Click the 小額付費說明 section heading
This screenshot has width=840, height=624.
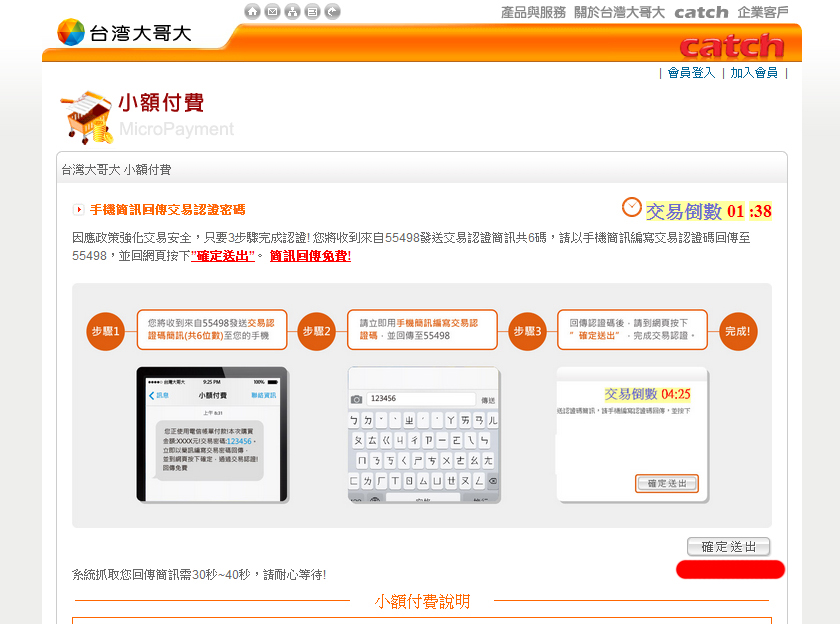[422, 602]
